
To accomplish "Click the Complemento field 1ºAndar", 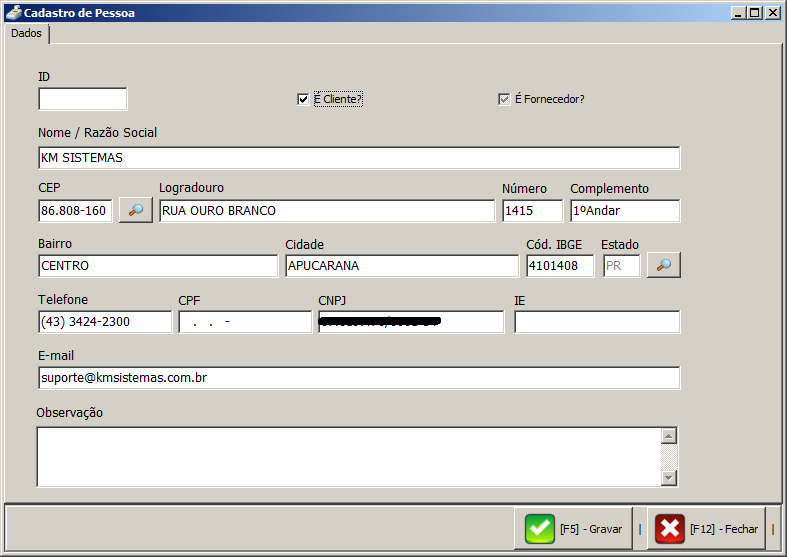I will (625, 211).
